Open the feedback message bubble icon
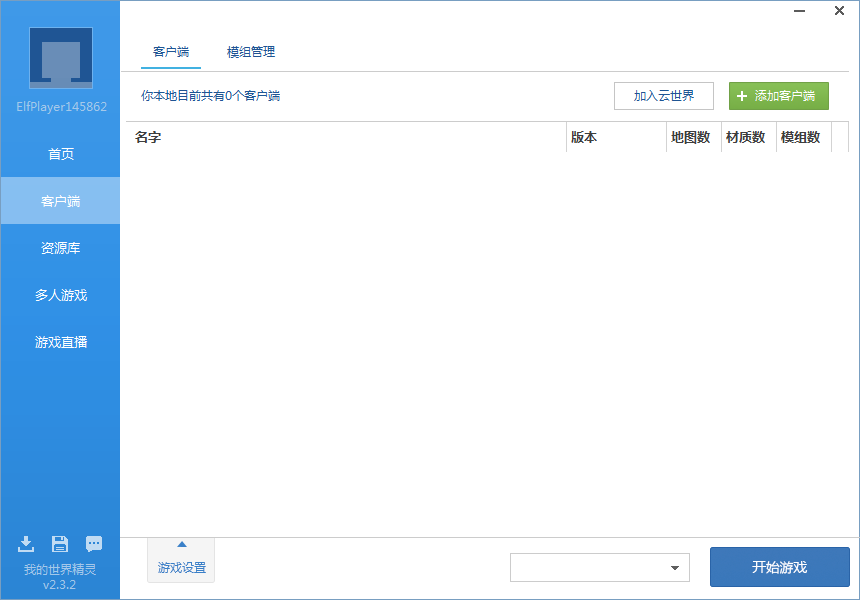 [94, 543]
